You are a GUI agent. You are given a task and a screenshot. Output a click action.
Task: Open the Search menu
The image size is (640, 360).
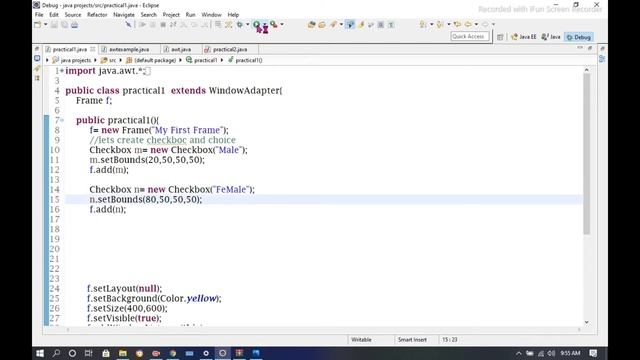click(149, 15)
